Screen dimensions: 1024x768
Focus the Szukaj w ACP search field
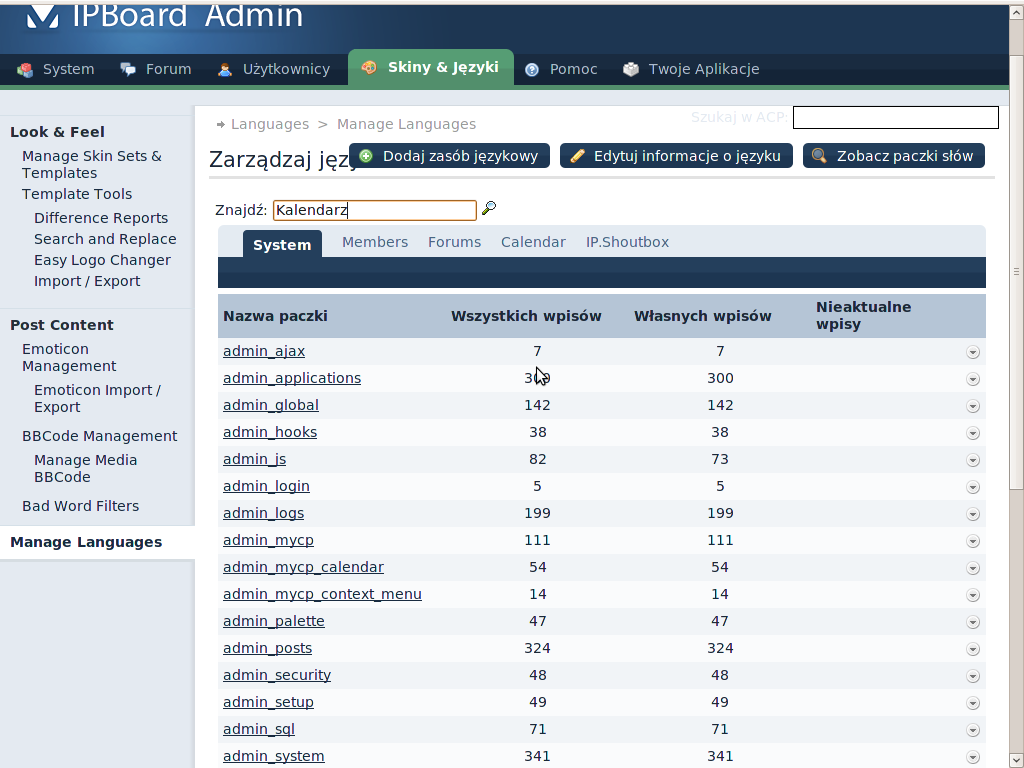(895, 118)
